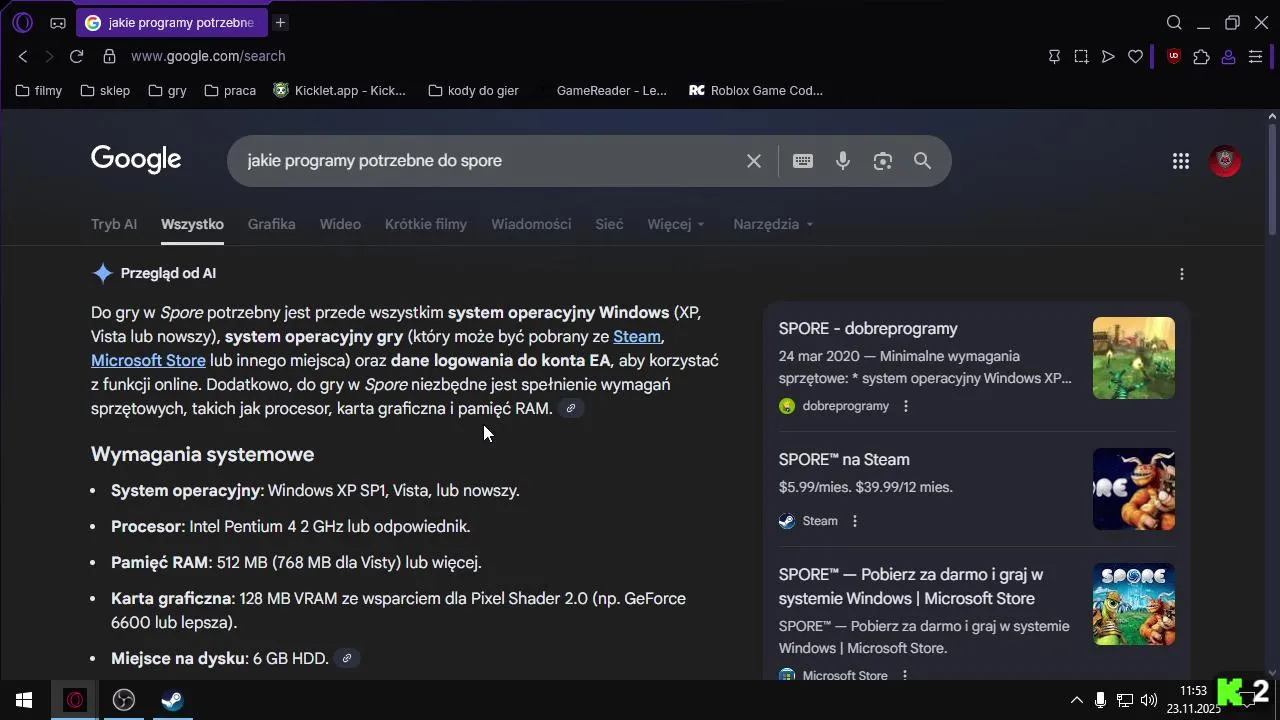Click the SPORE na Steam thumbnail image
The width and height of the screenshot is (1280, 720).
coord(1133,489)
